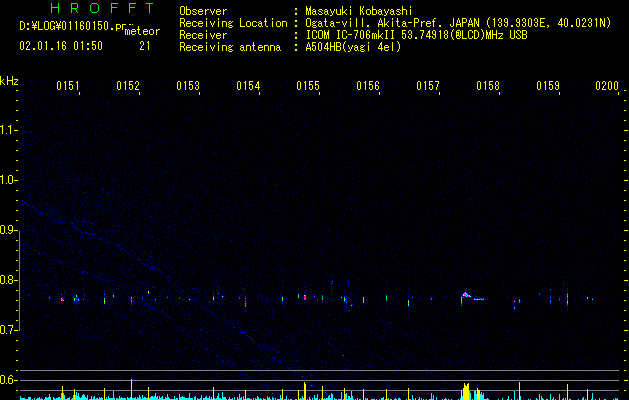Click the 0.9 kHz axis label

click(8, 230)
